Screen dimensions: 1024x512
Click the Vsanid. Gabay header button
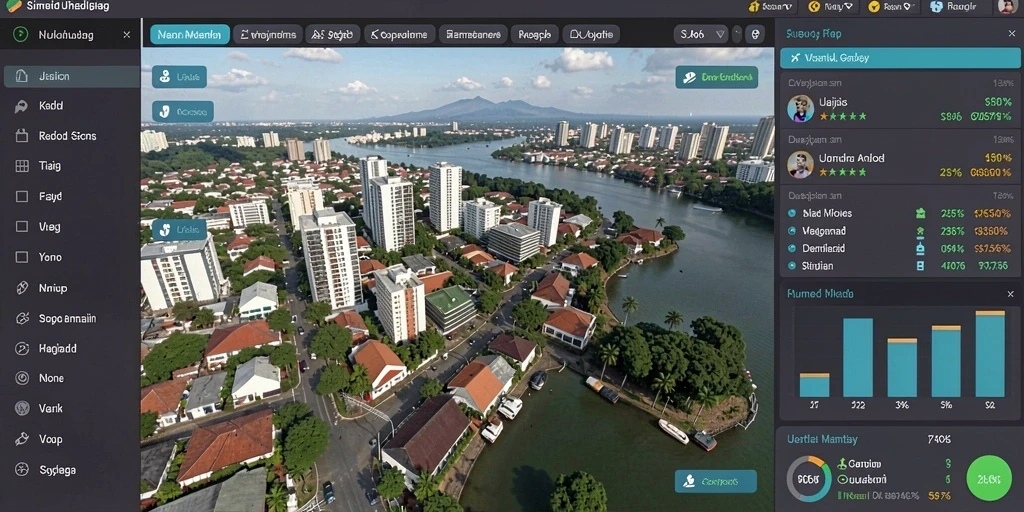(x=900, y=57)
